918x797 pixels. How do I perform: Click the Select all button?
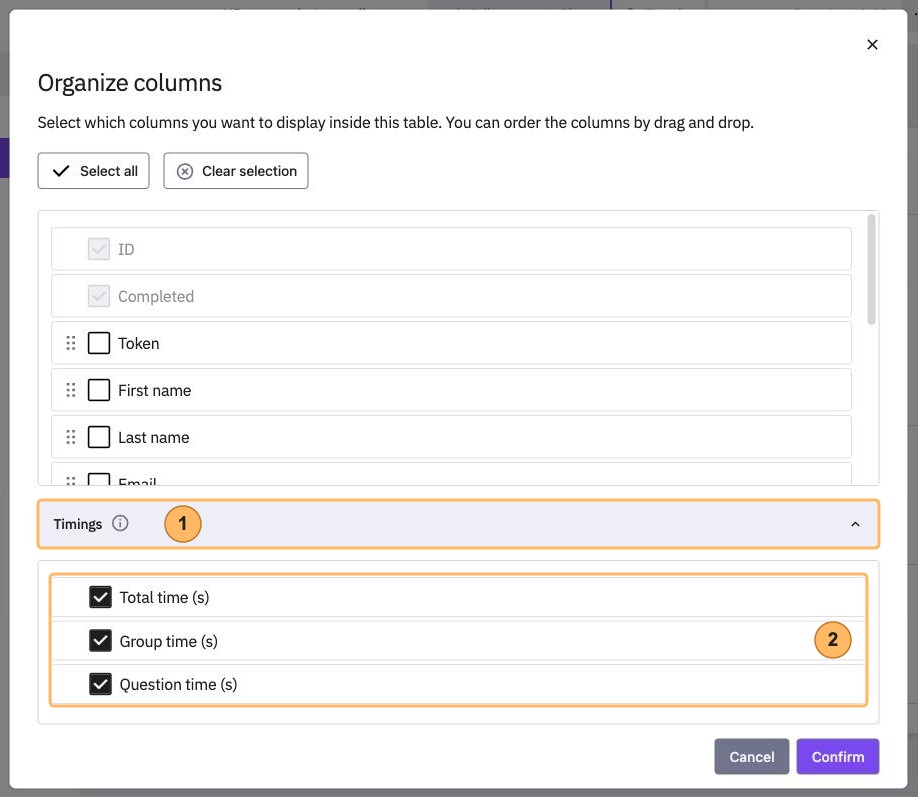pos(94,171)
